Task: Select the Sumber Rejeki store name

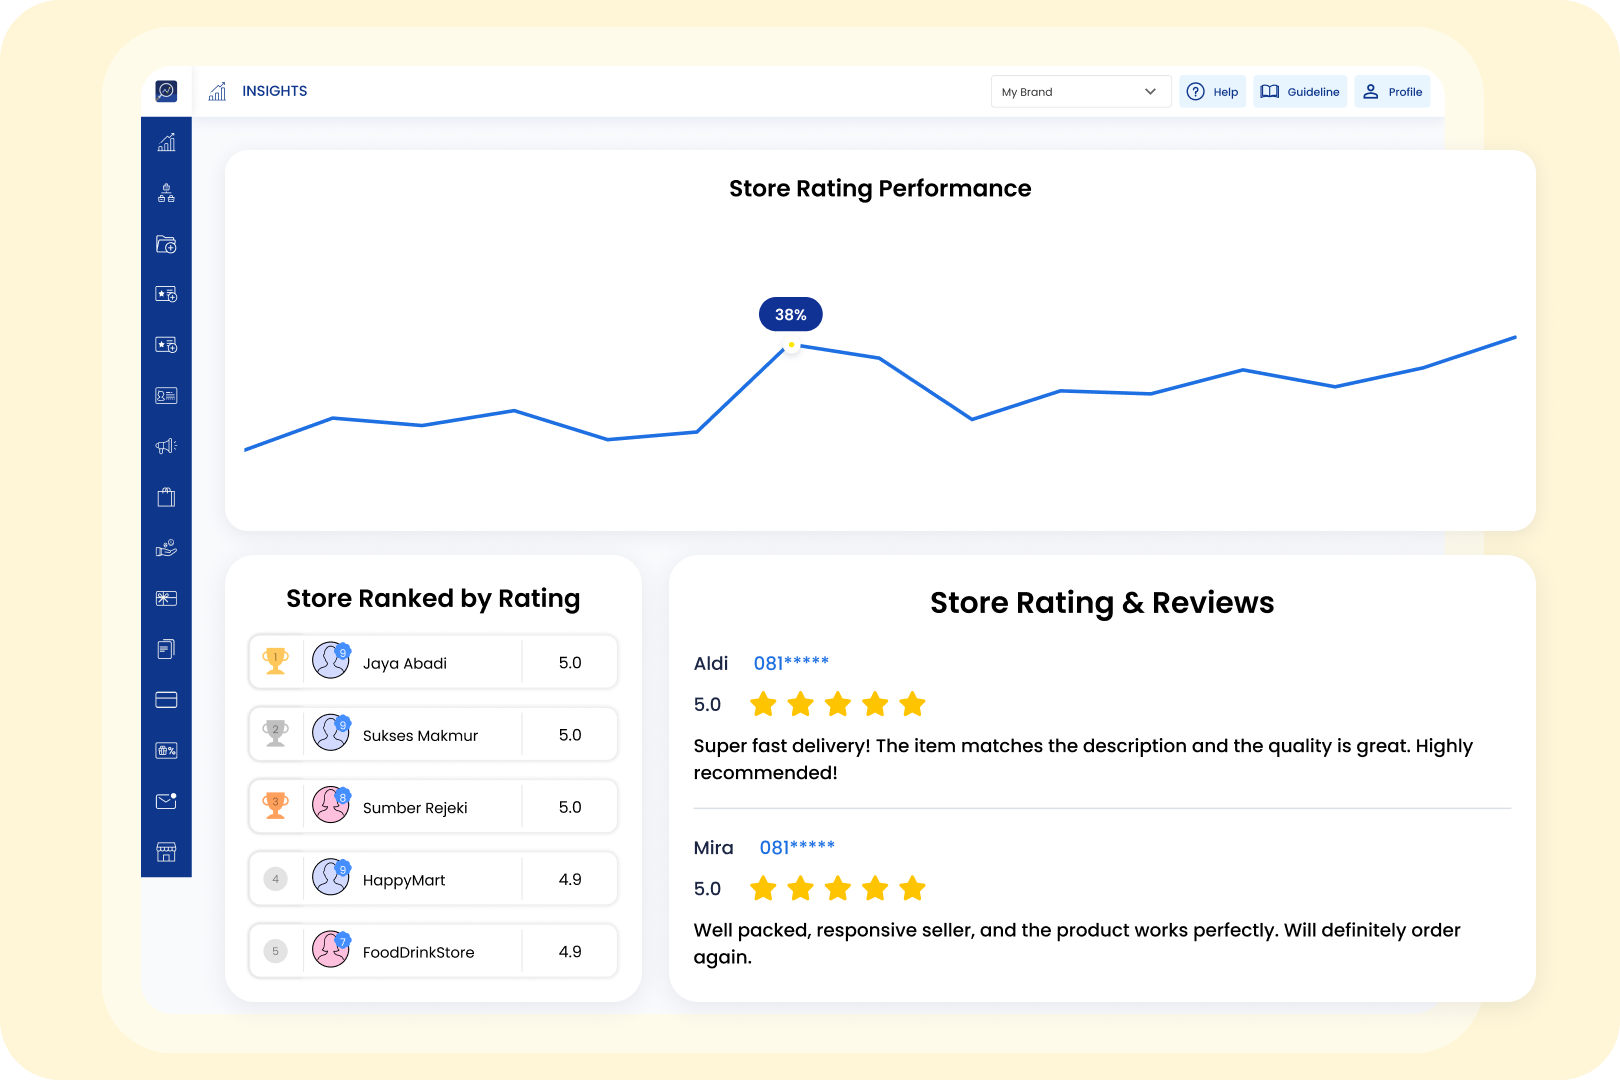Action: (415, 807)
